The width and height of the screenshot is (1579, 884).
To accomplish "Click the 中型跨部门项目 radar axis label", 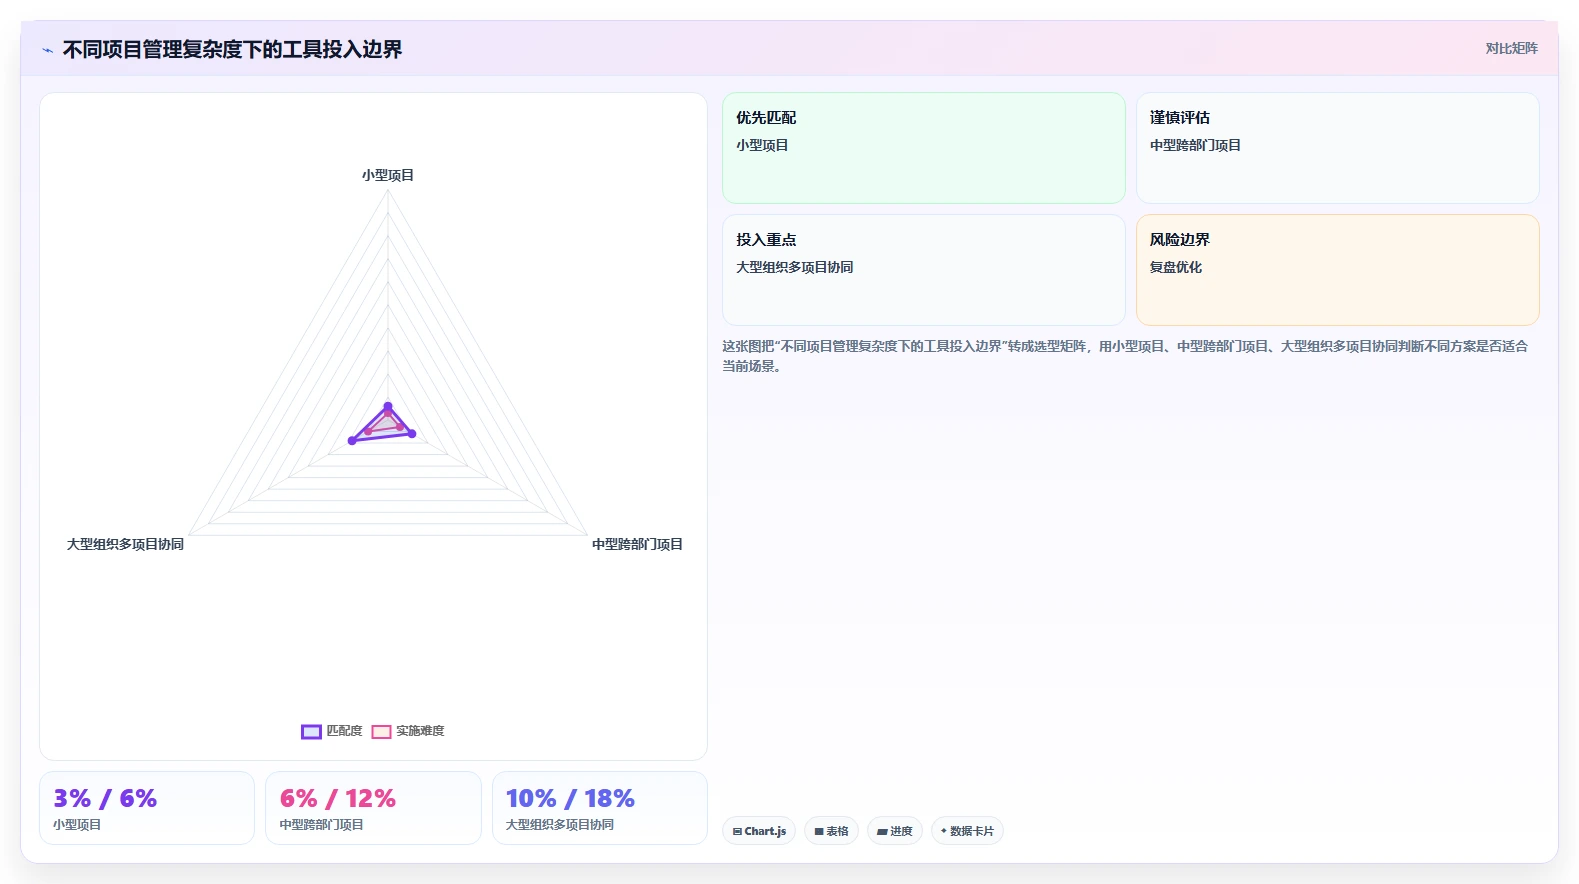I will click(x=637, y=544).
